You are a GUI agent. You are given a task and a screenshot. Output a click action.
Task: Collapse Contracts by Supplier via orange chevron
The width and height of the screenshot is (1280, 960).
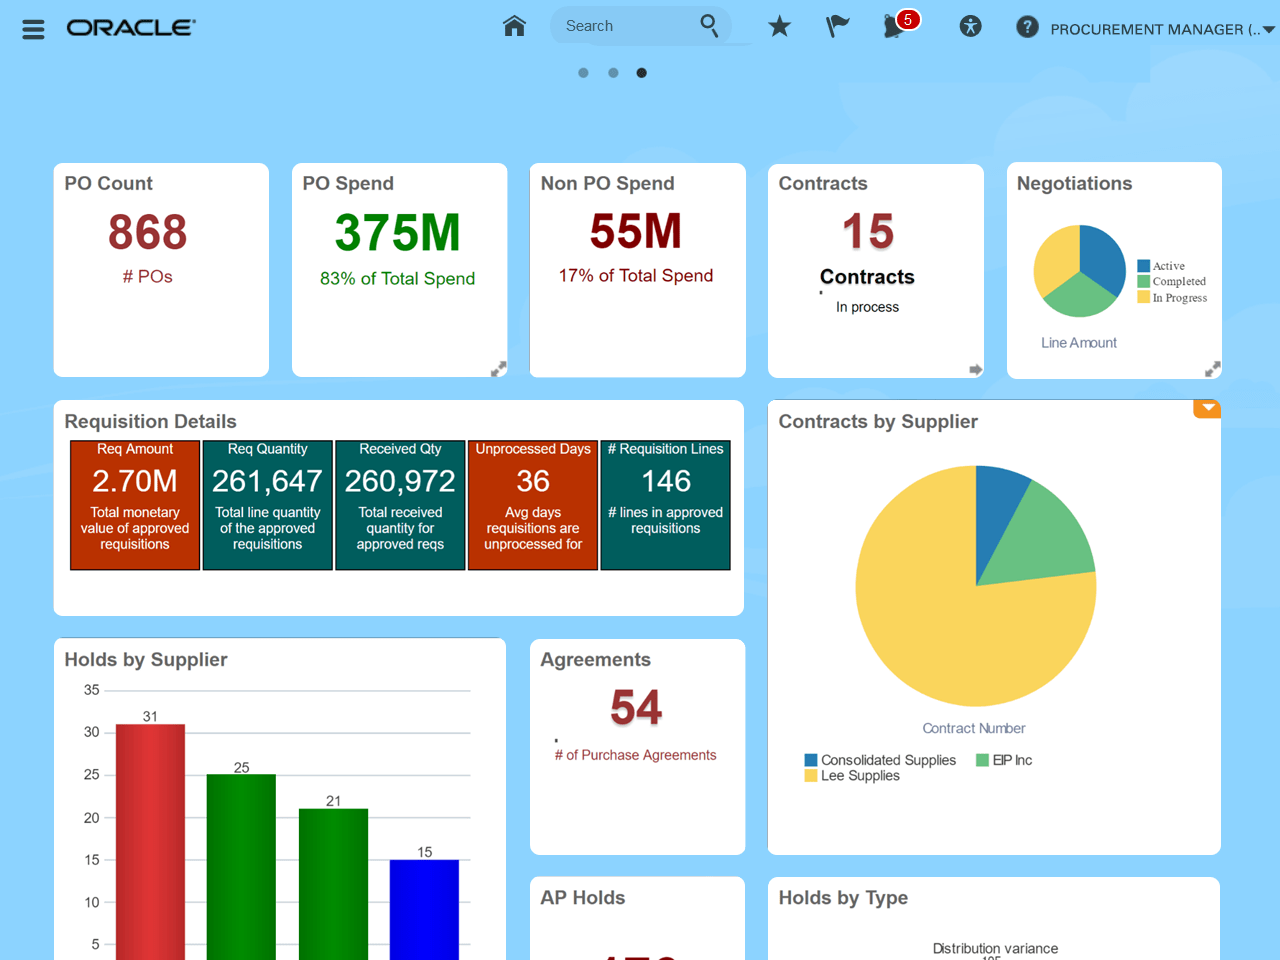point(1207,408)
